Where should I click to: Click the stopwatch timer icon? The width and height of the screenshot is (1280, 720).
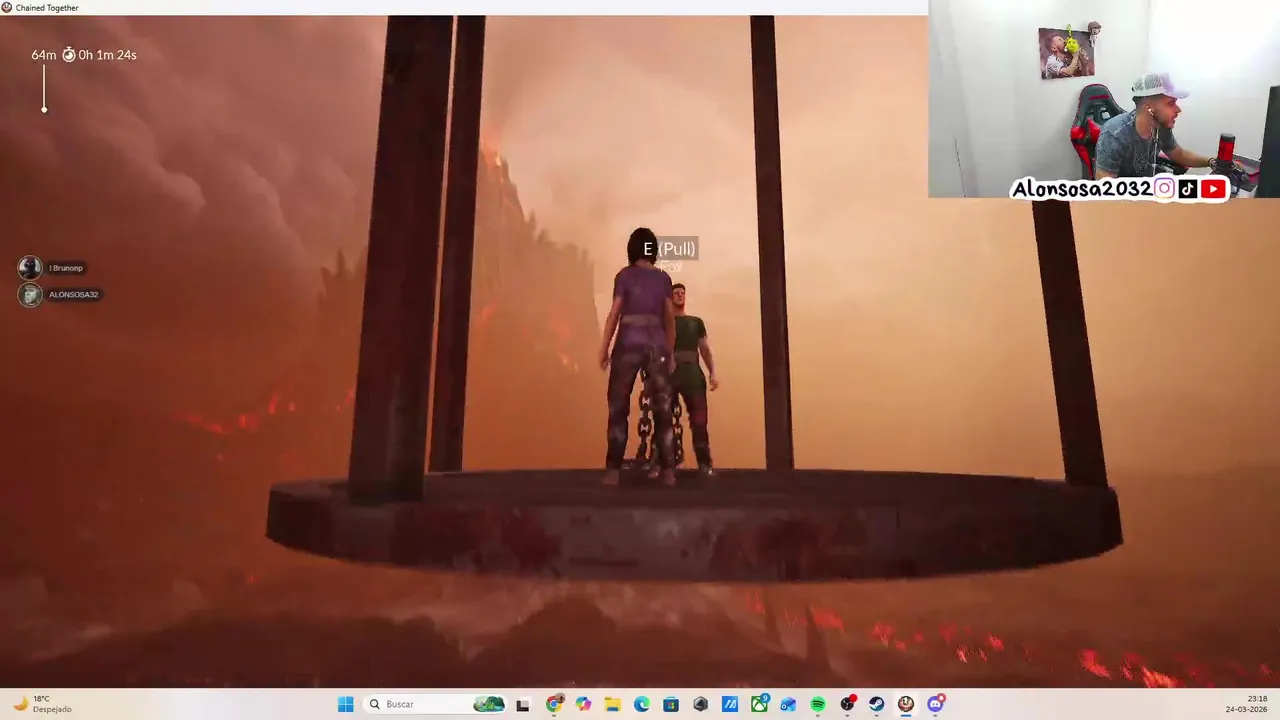point(69,55)
